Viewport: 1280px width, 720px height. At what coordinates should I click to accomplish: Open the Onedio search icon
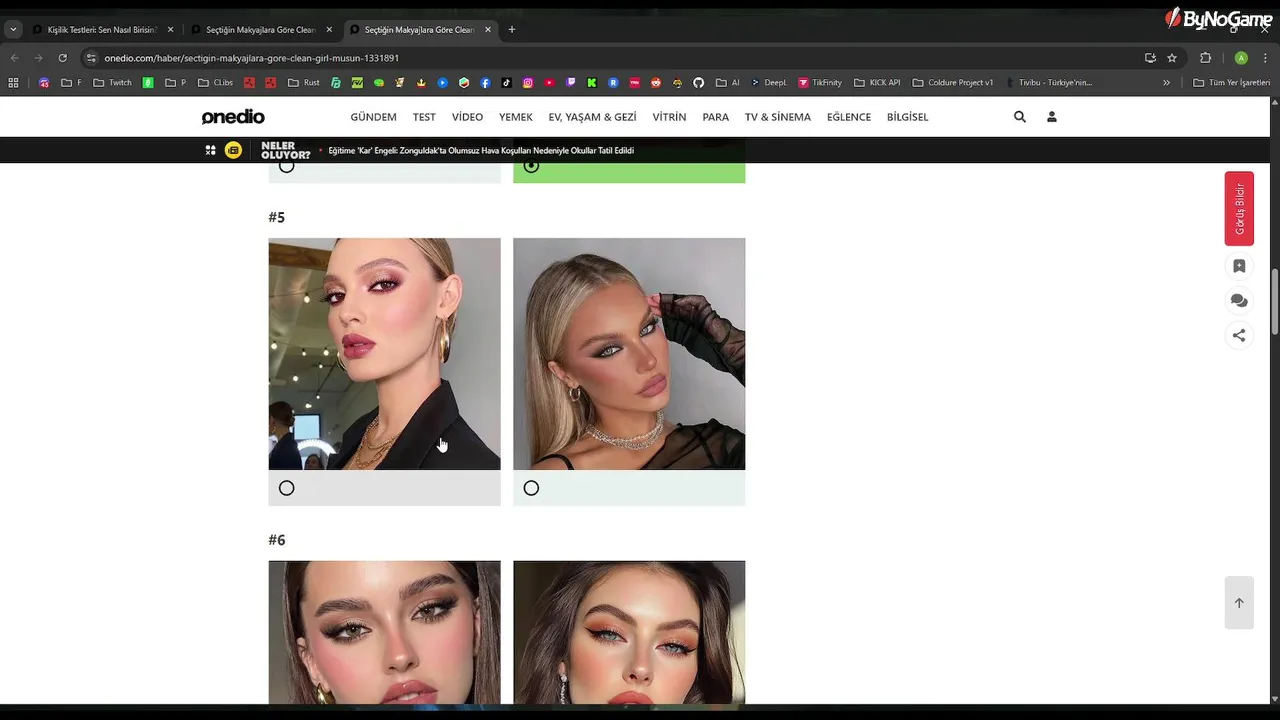tap(1020, 117)
